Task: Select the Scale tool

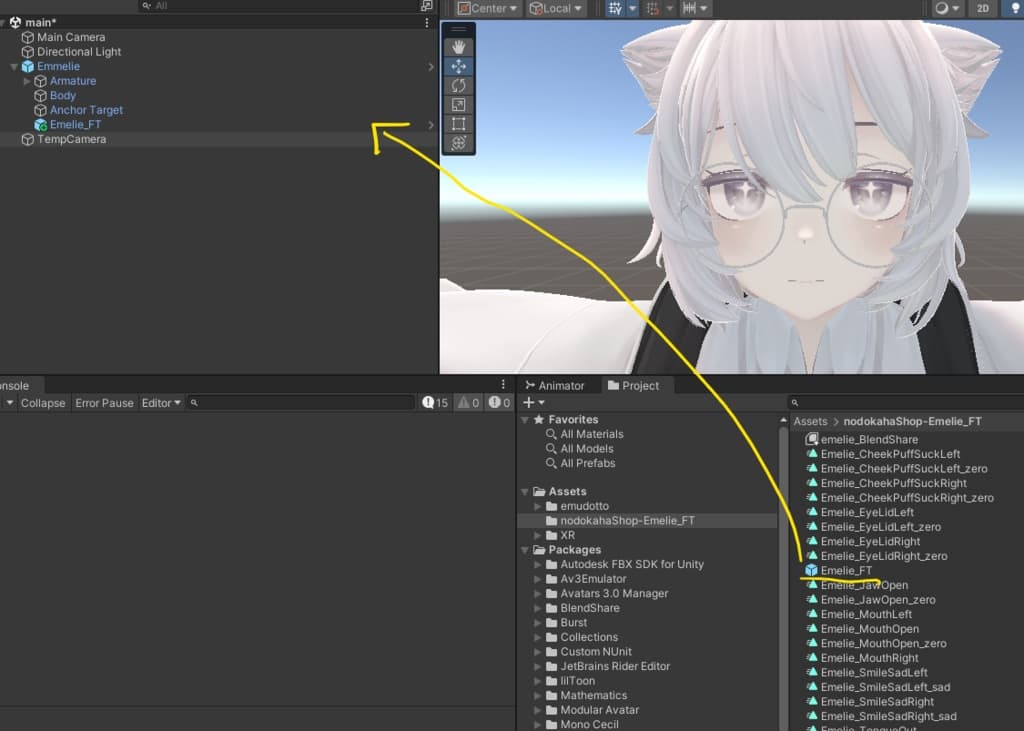Action: pos(458,104)
